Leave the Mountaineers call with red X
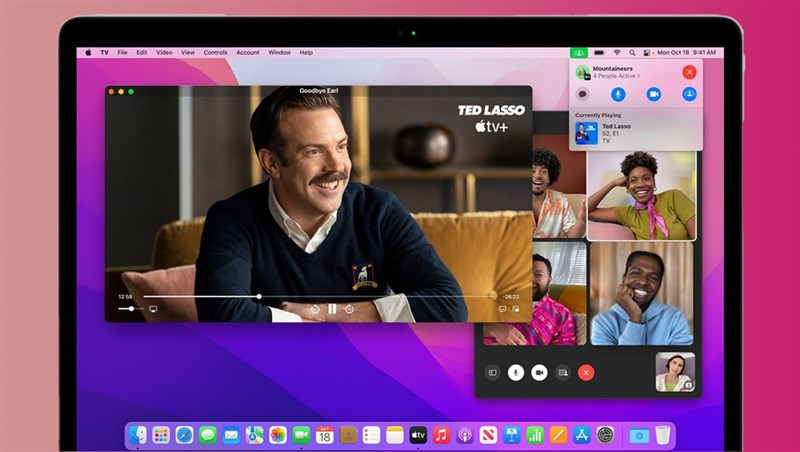This screenshot has height=452, width=800. pos(689,72)
